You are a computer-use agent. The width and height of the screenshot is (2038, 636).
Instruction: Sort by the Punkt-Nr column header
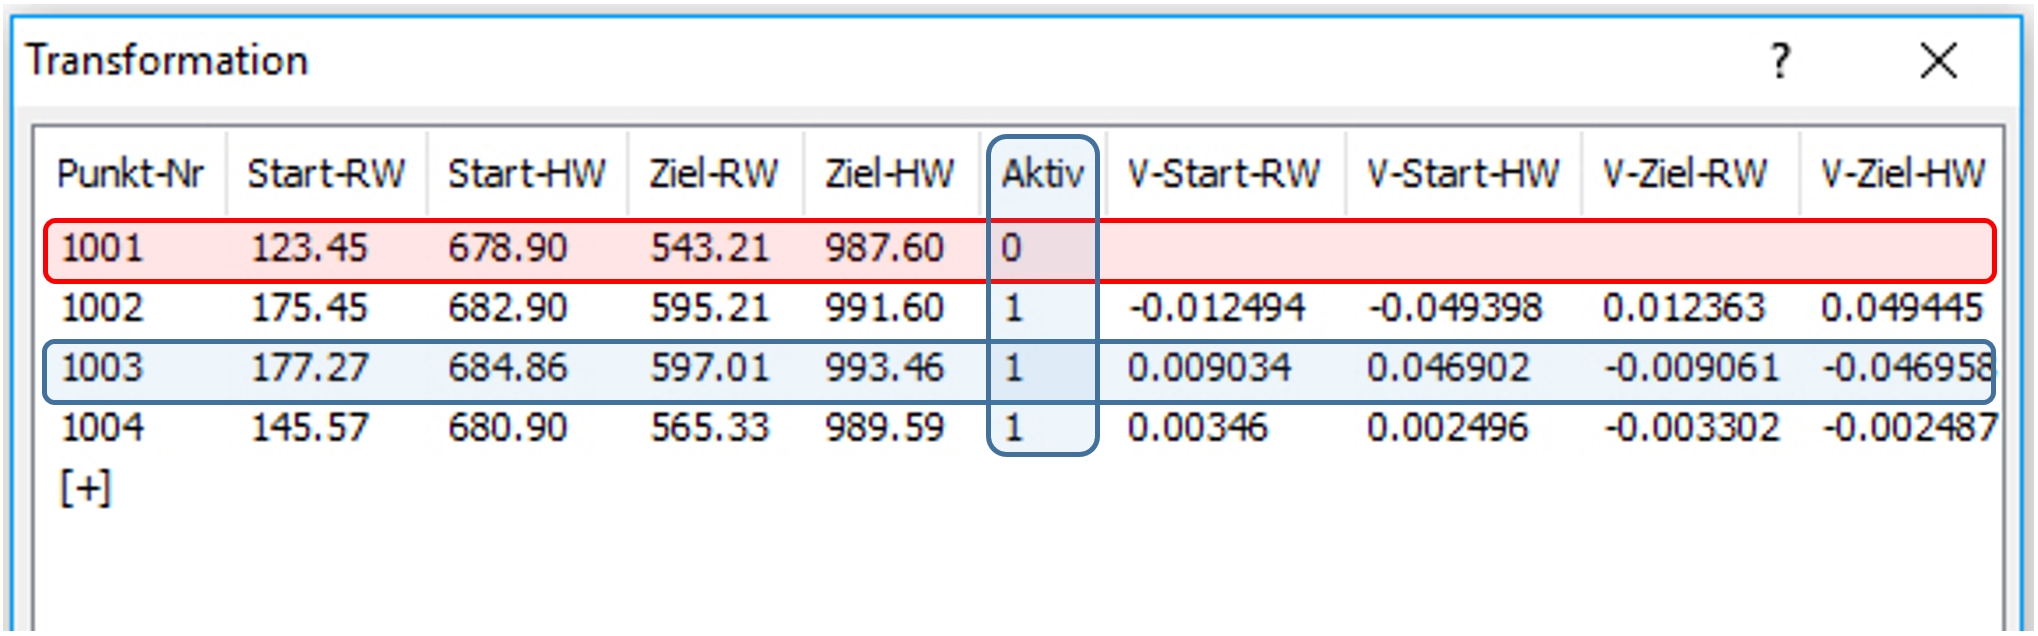click(x=130, y=174)
